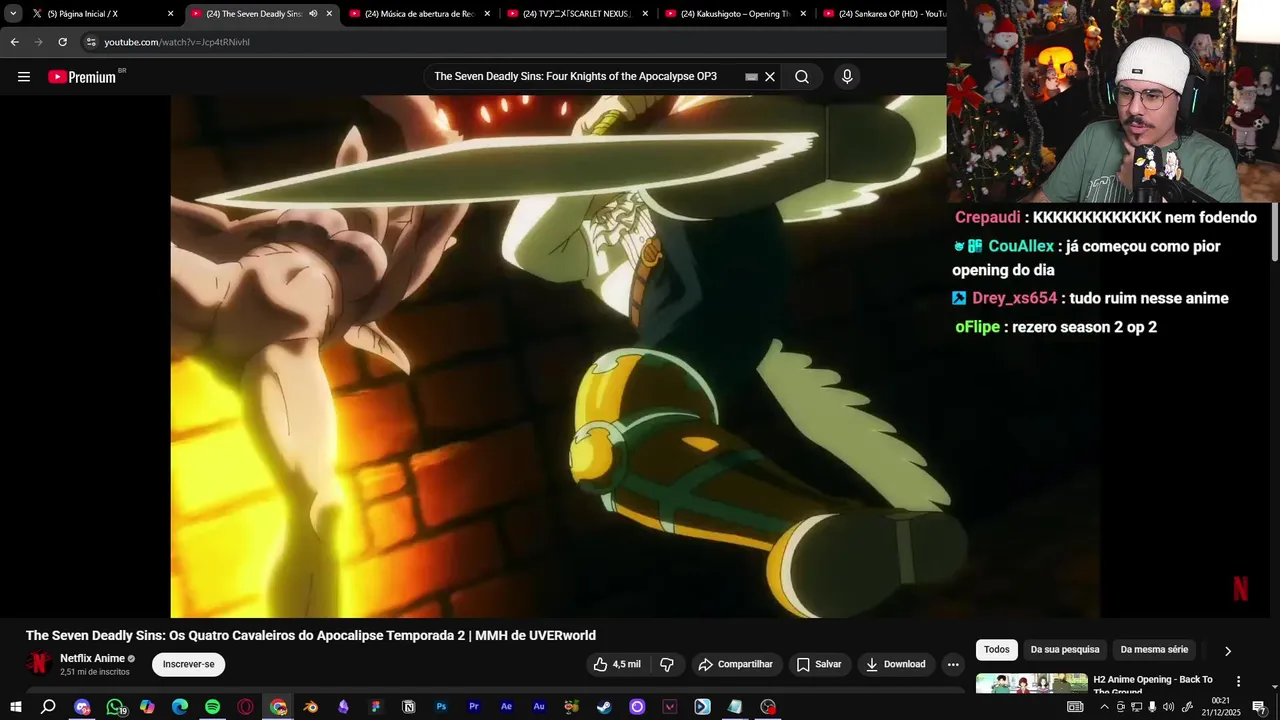Open the microphone tray icon
The image size is (1280, 720).
coord(1152,707)
